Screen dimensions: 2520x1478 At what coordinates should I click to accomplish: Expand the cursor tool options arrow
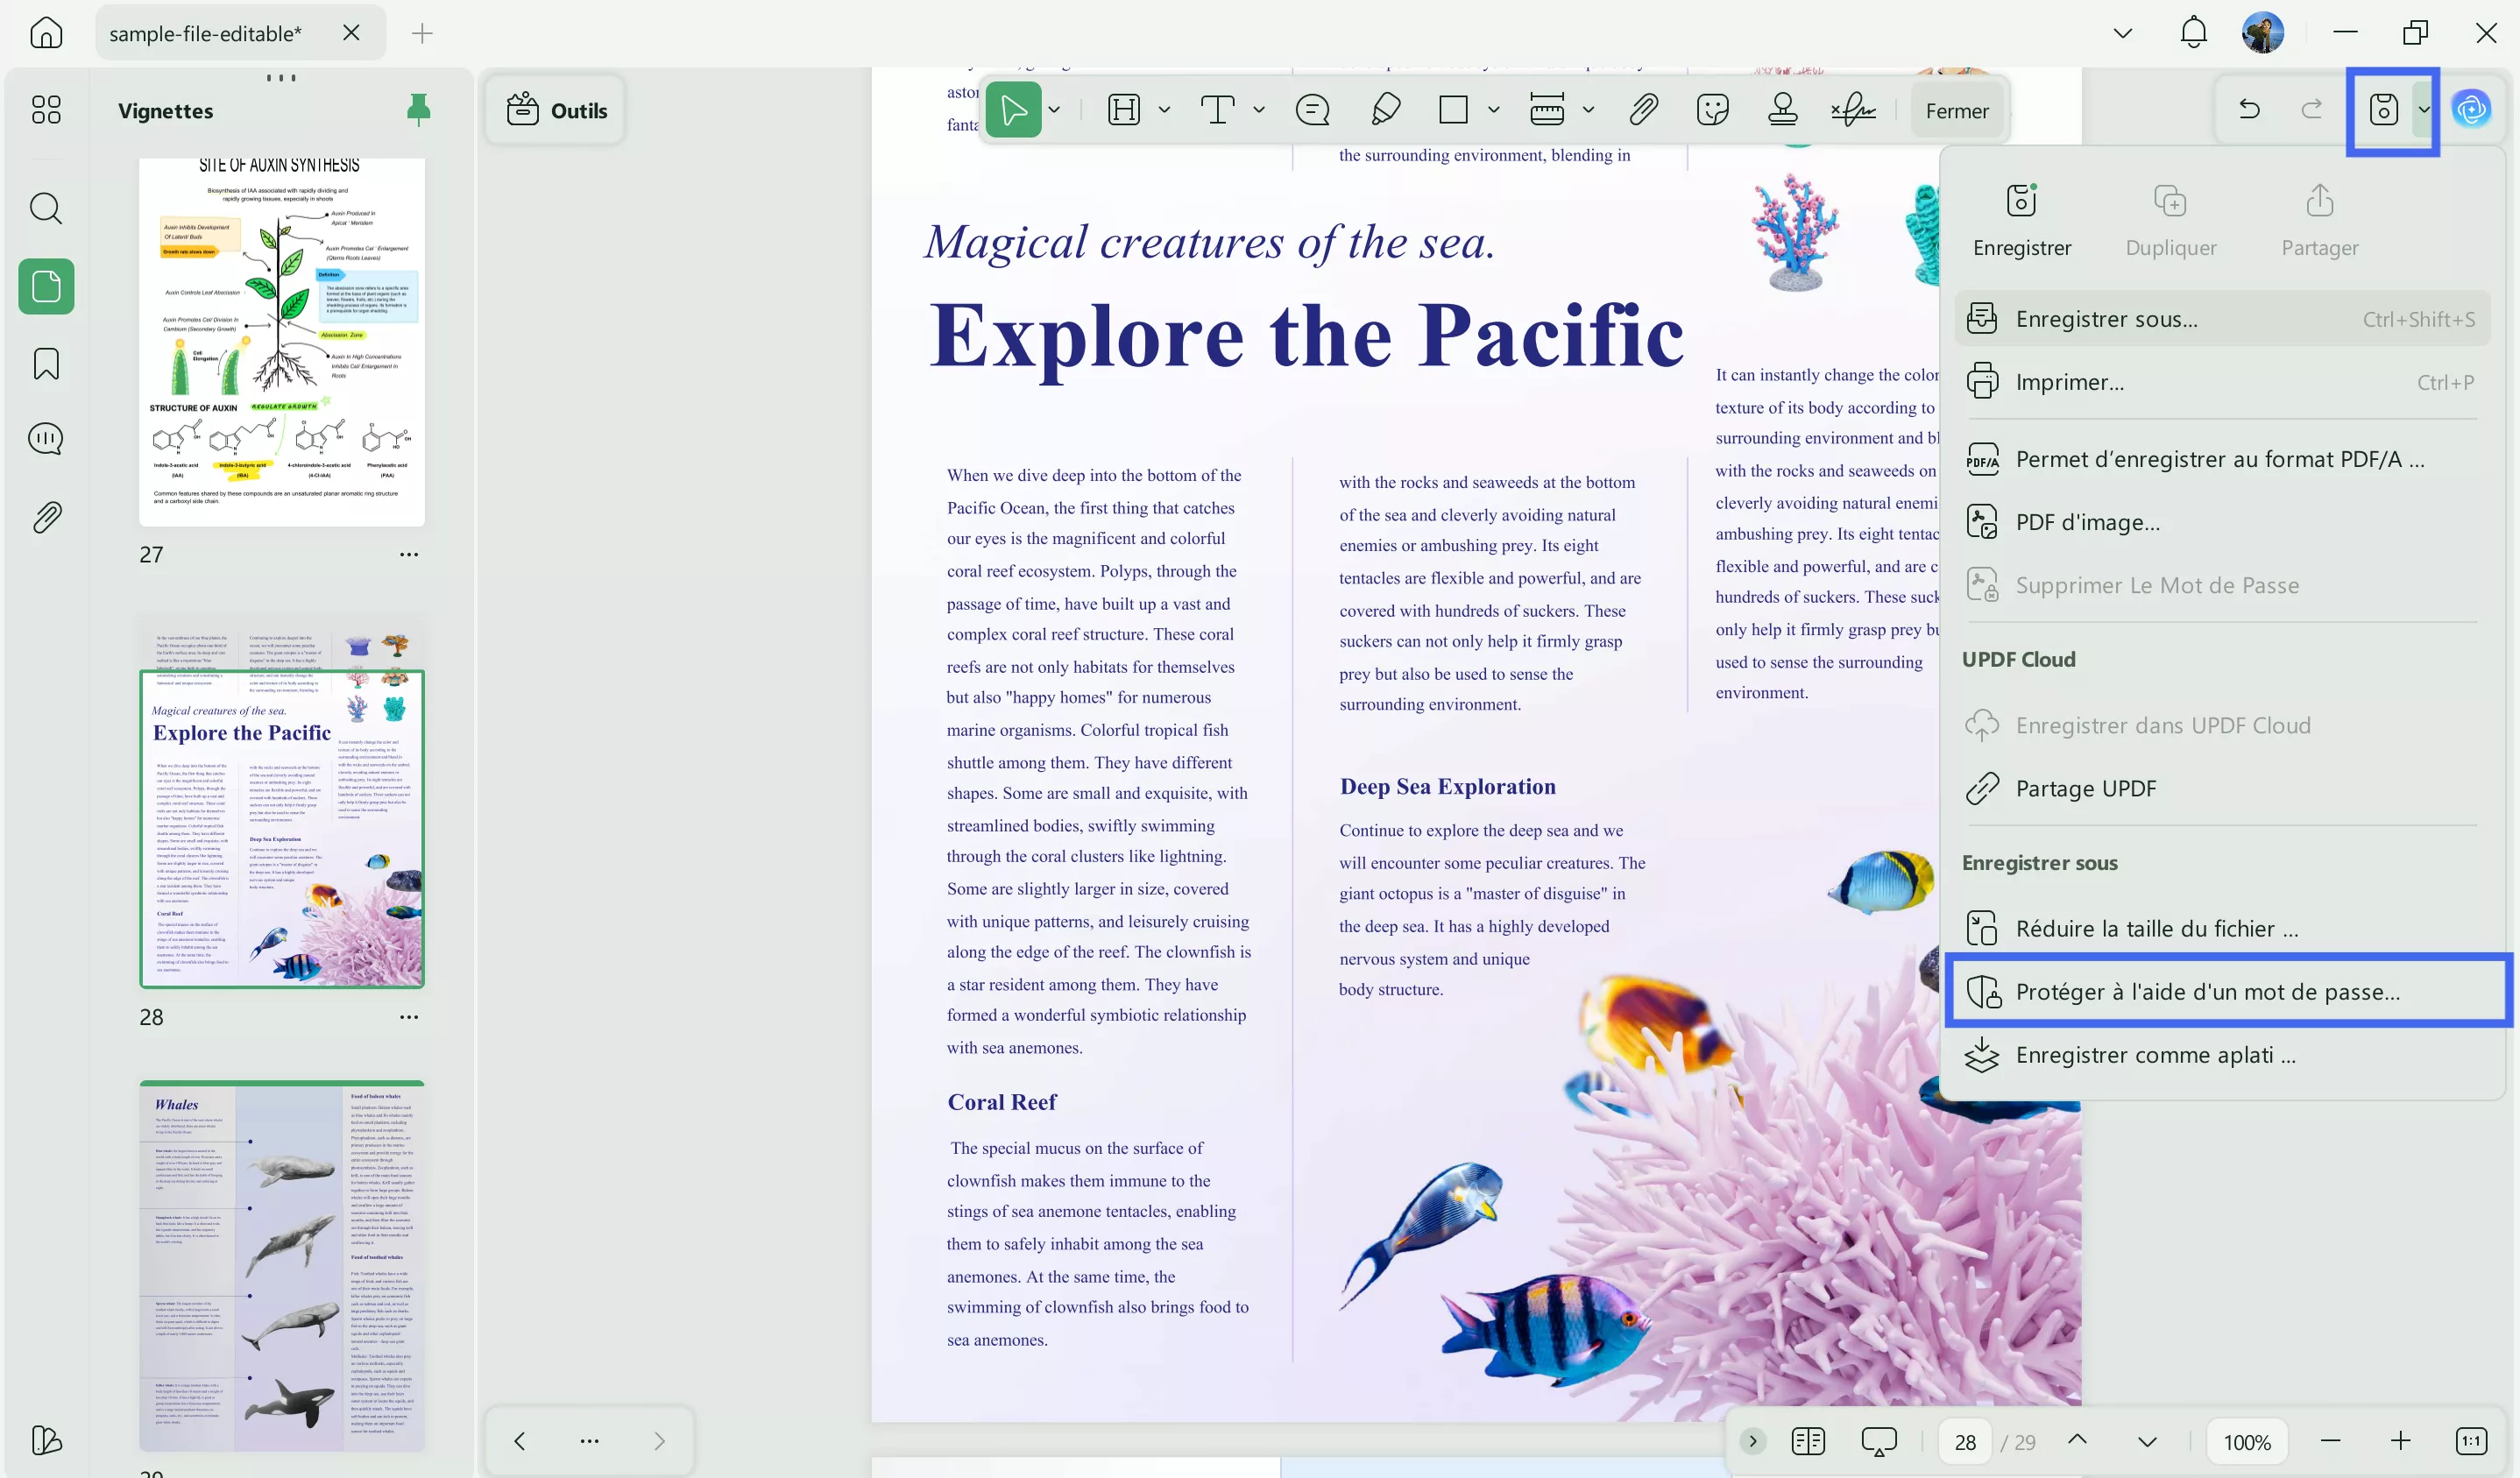point(1054,109)
